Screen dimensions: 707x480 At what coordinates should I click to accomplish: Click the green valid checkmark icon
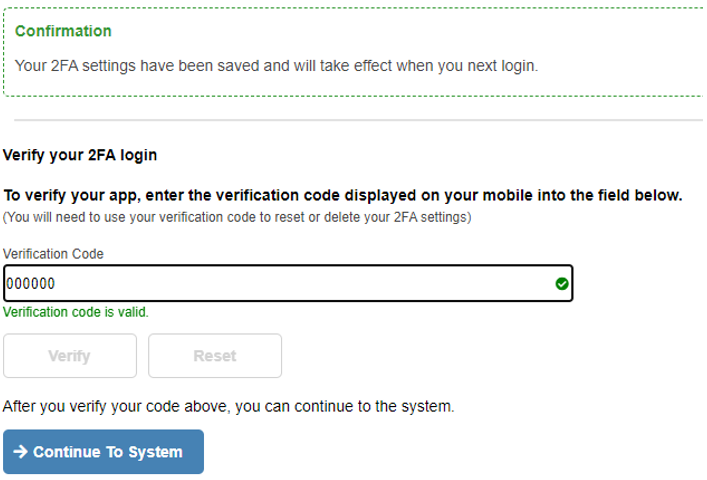[561, 283]
